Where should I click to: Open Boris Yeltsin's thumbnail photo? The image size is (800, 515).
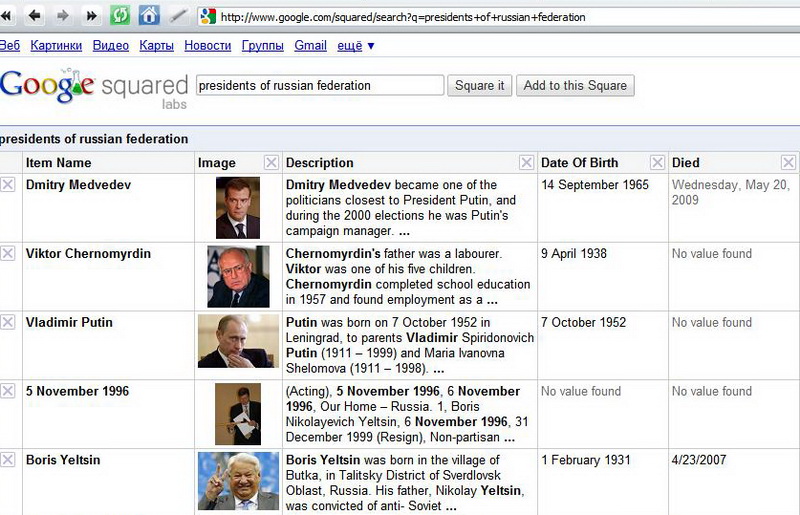coord(238,482)
